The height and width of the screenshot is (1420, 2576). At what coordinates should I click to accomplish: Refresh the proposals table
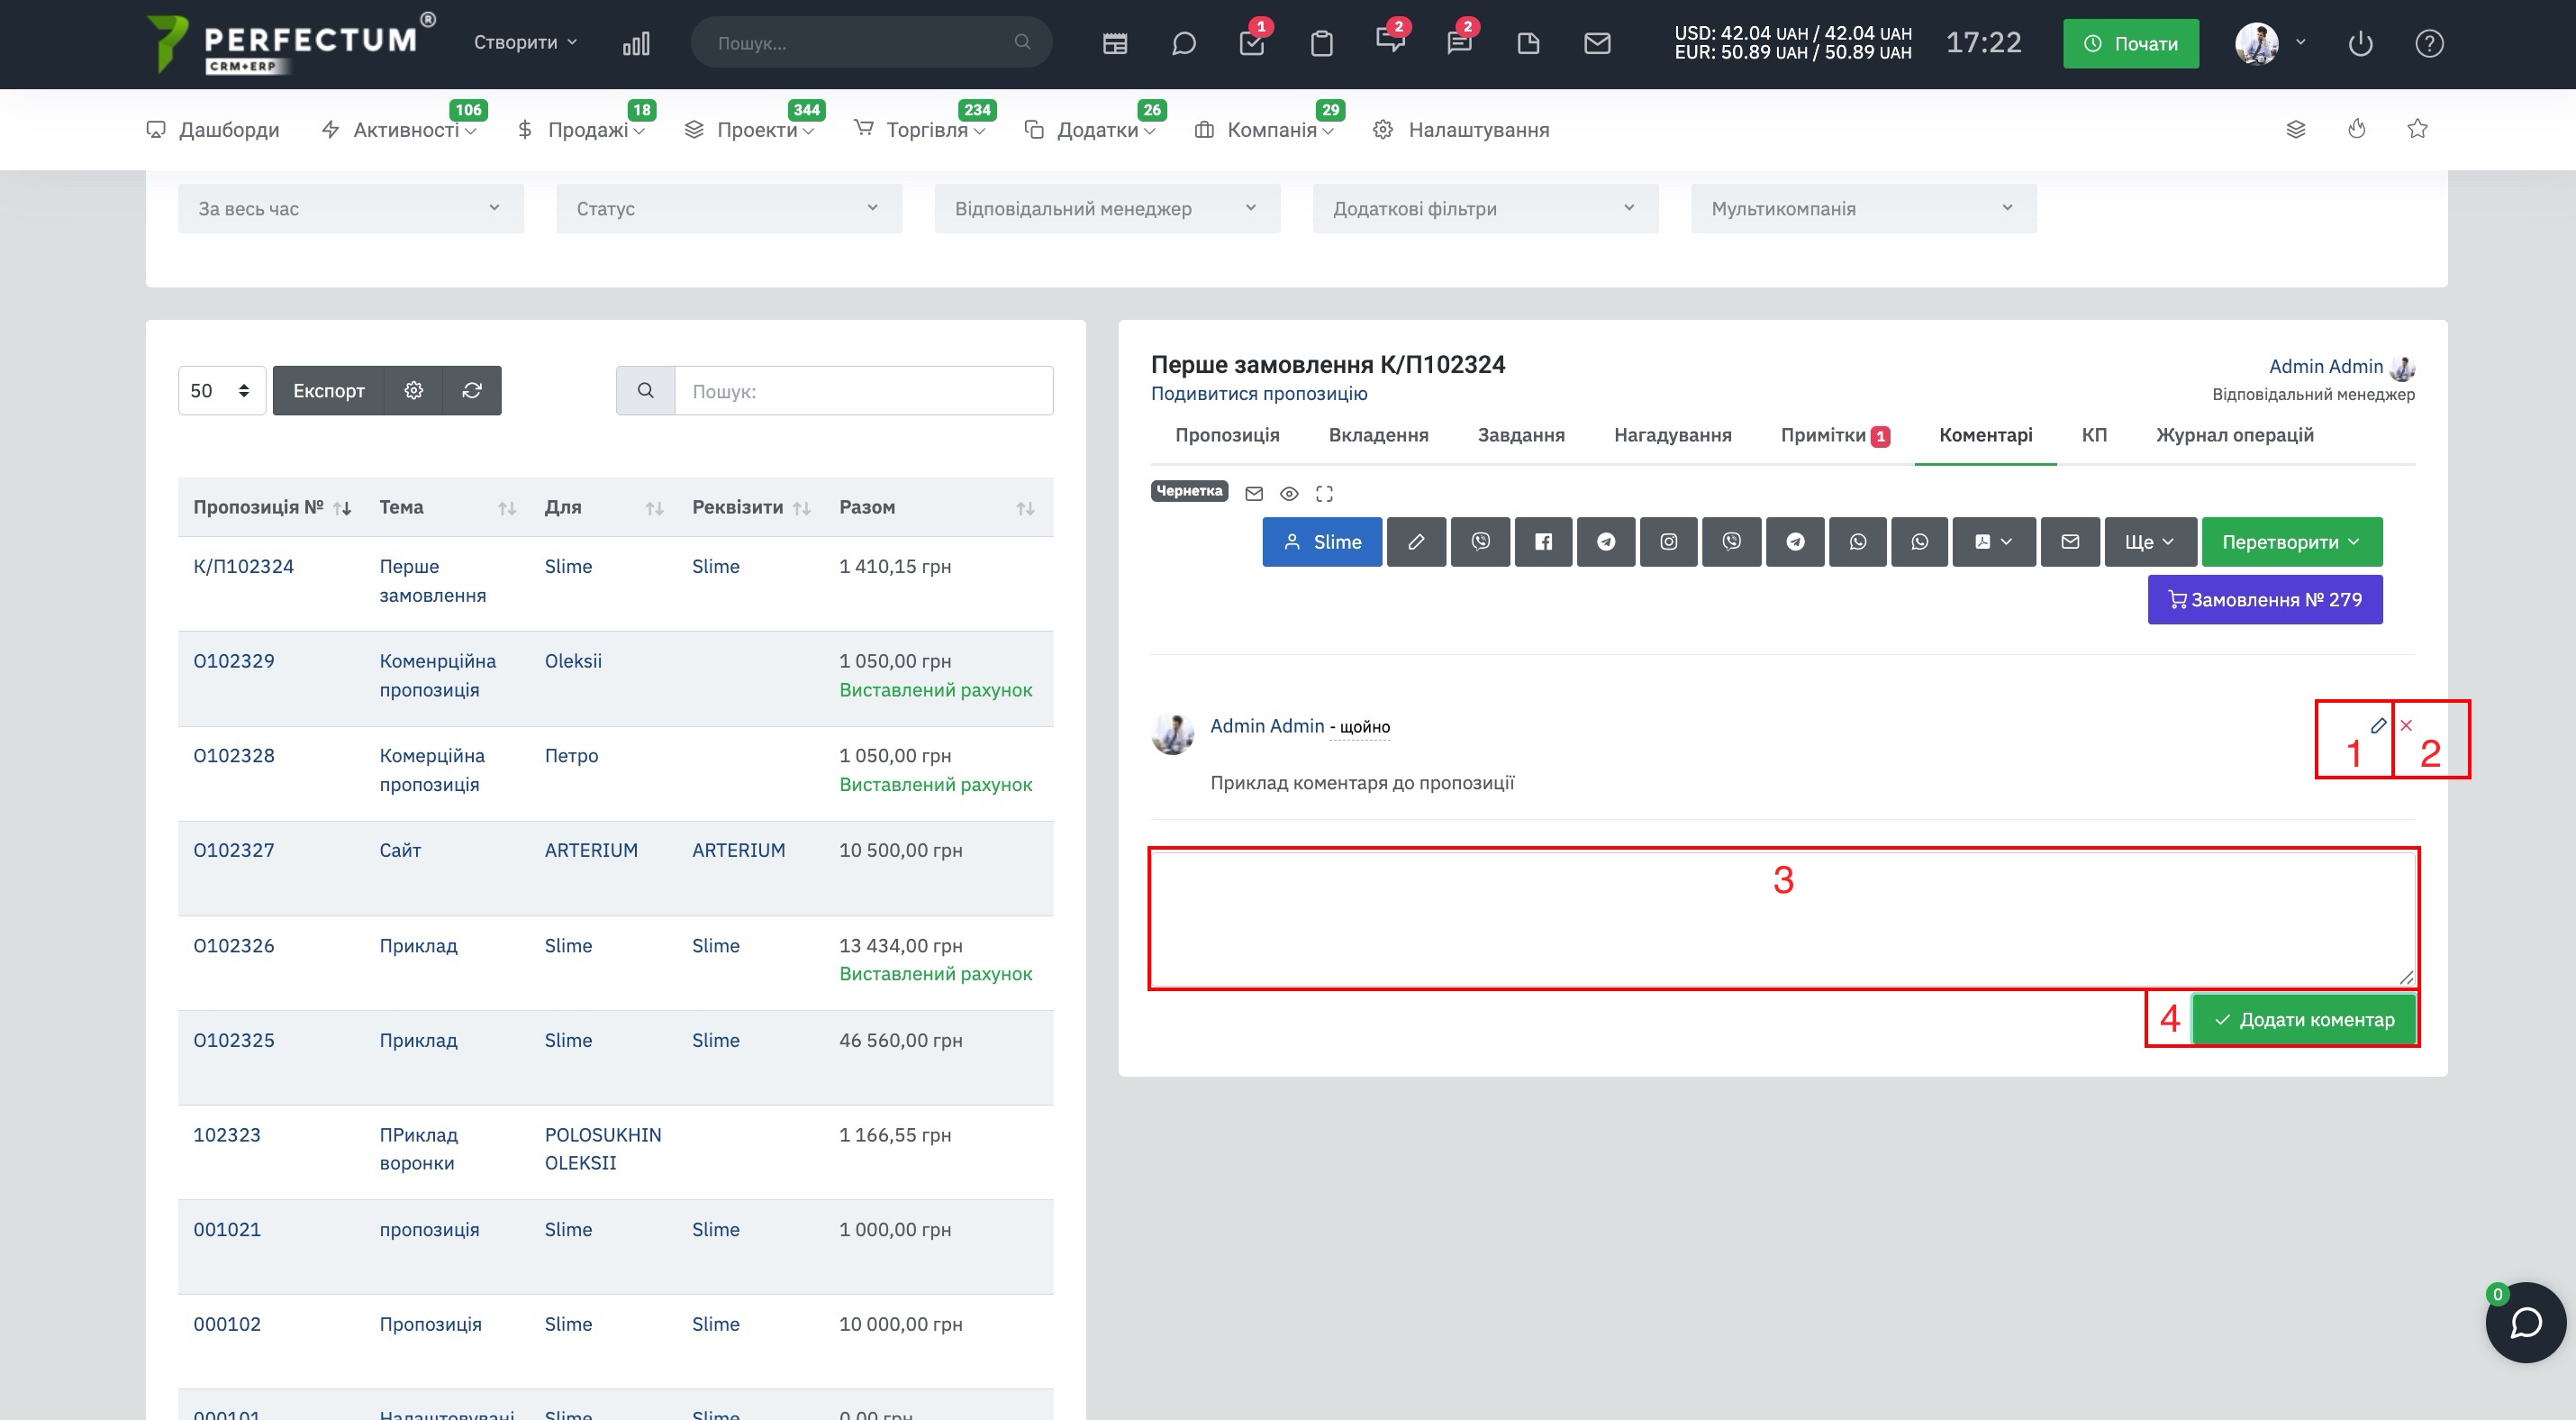[472, 390]
